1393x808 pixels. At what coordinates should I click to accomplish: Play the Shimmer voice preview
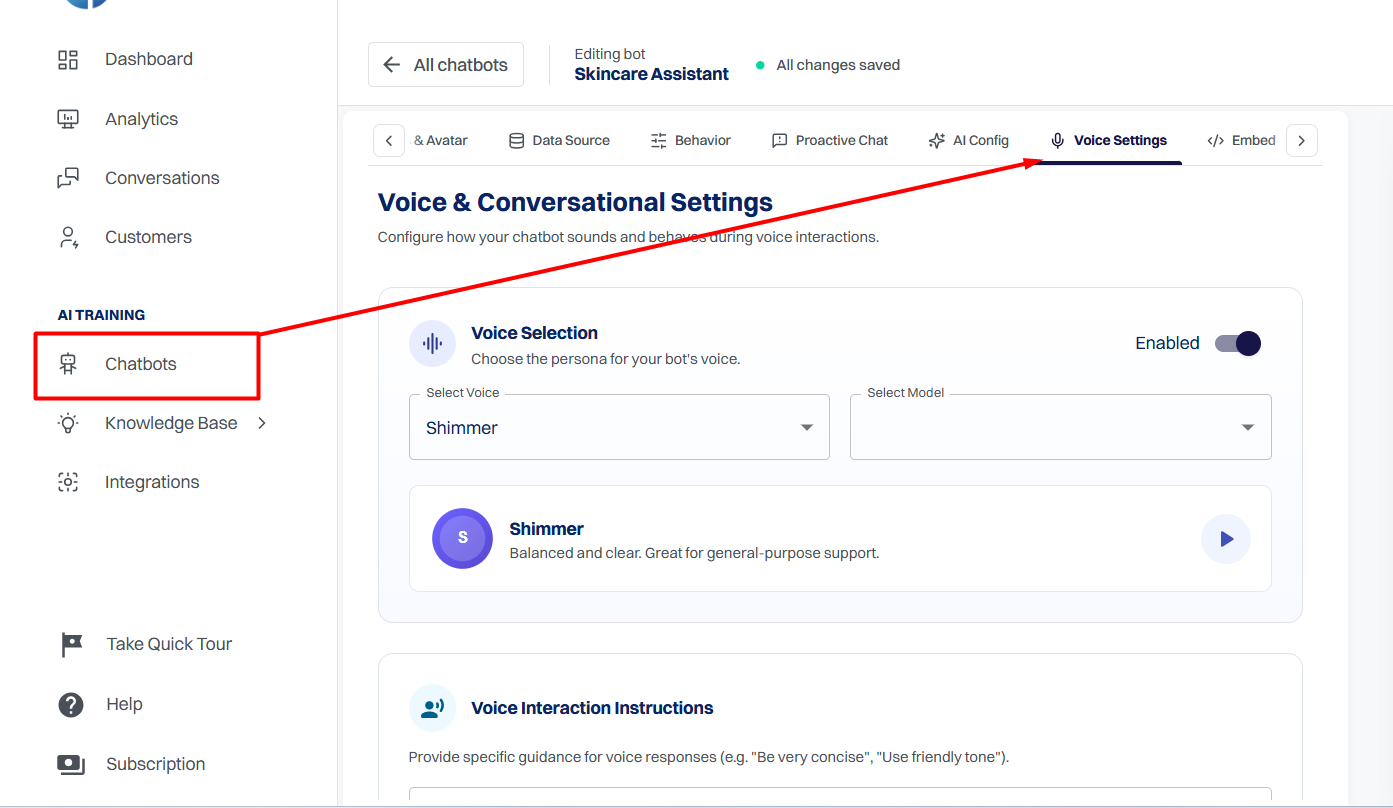click(x=1226, y=539)
